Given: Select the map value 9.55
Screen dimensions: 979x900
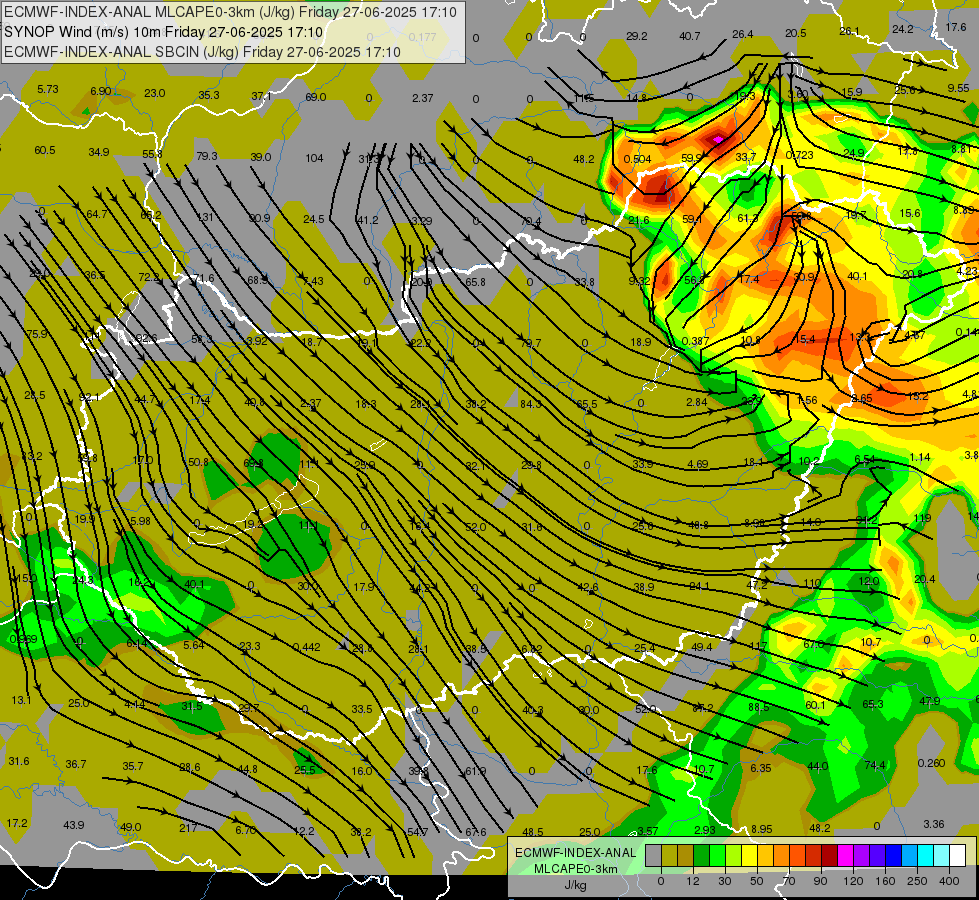Looking at the screenshot, I should [958, 88].
